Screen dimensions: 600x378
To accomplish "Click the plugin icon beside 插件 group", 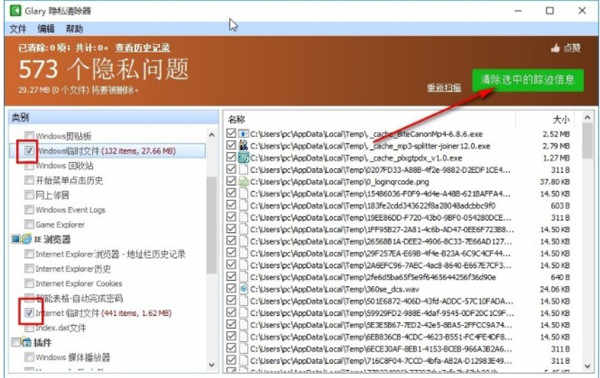I will tap(26, 342).
